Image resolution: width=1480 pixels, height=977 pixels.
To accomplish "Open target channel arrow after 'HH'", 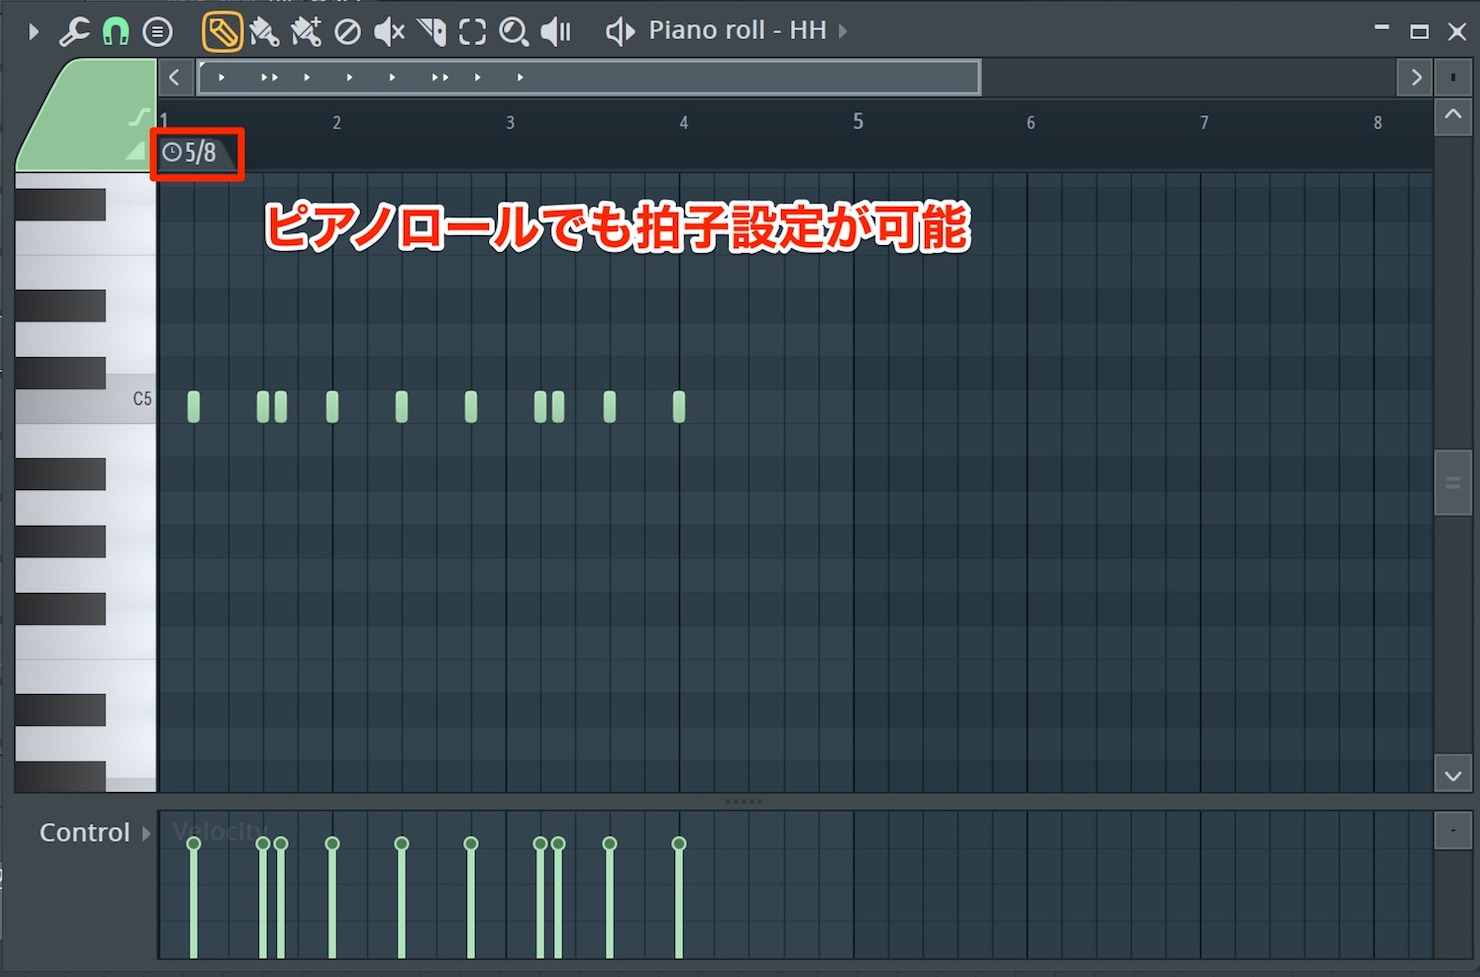I will click(x=843, y=31).
